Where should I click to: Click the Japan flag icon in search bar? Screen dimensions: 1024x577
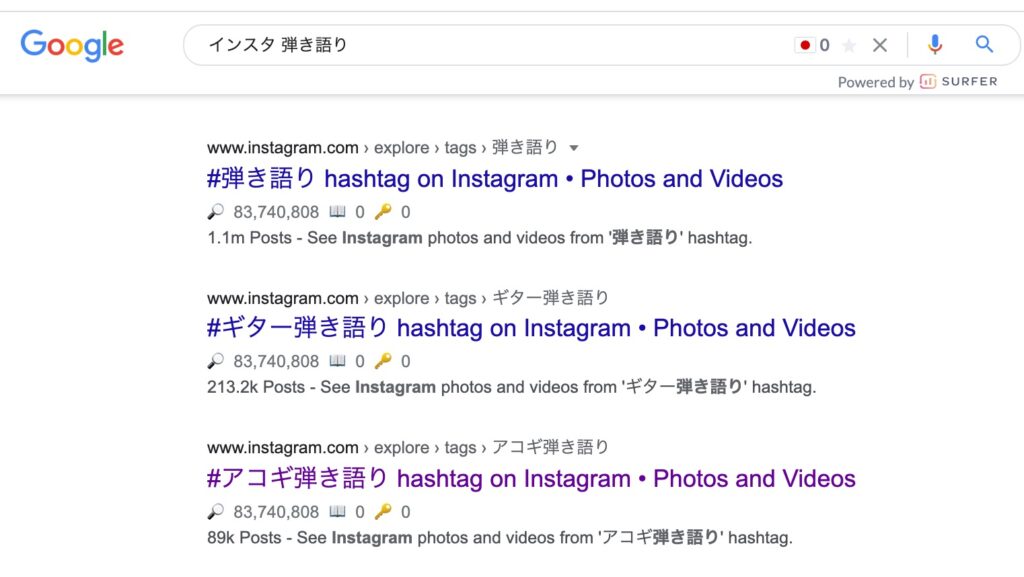805,45
